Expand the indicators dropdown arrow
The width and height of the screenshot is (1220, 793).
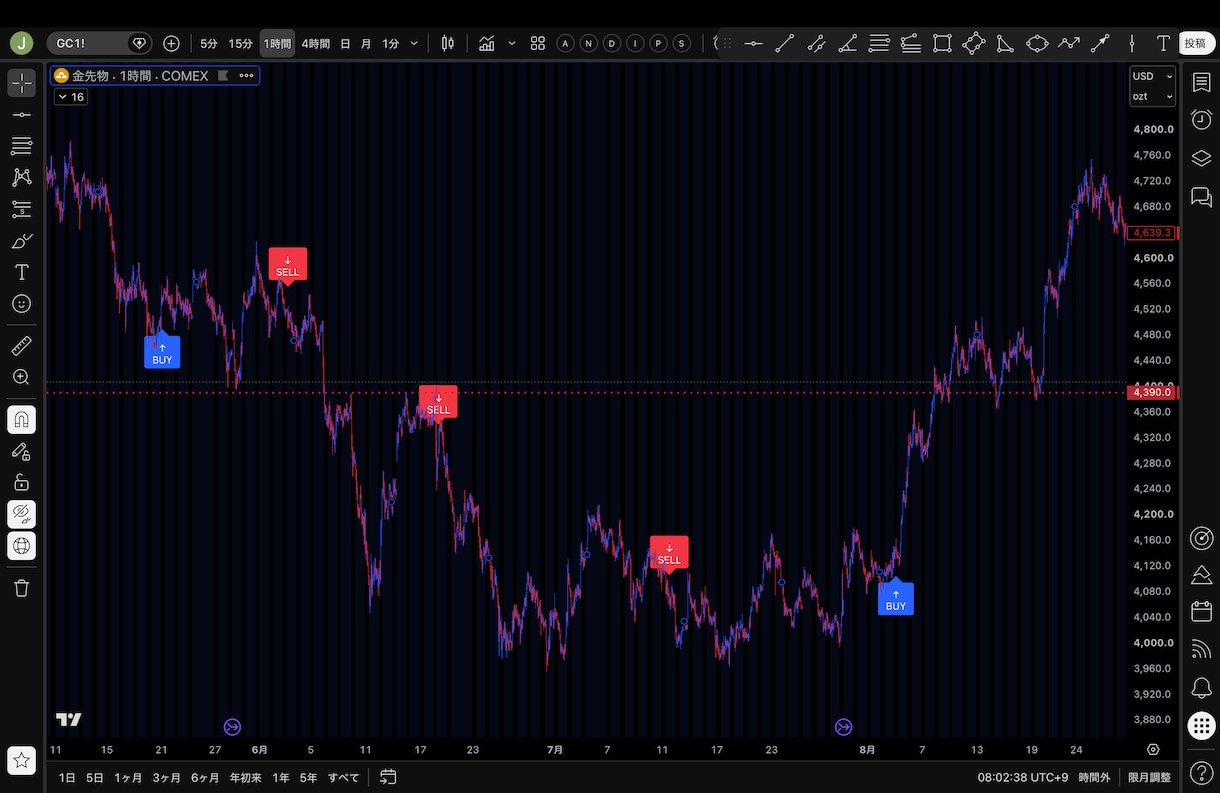tap(512, 43)
